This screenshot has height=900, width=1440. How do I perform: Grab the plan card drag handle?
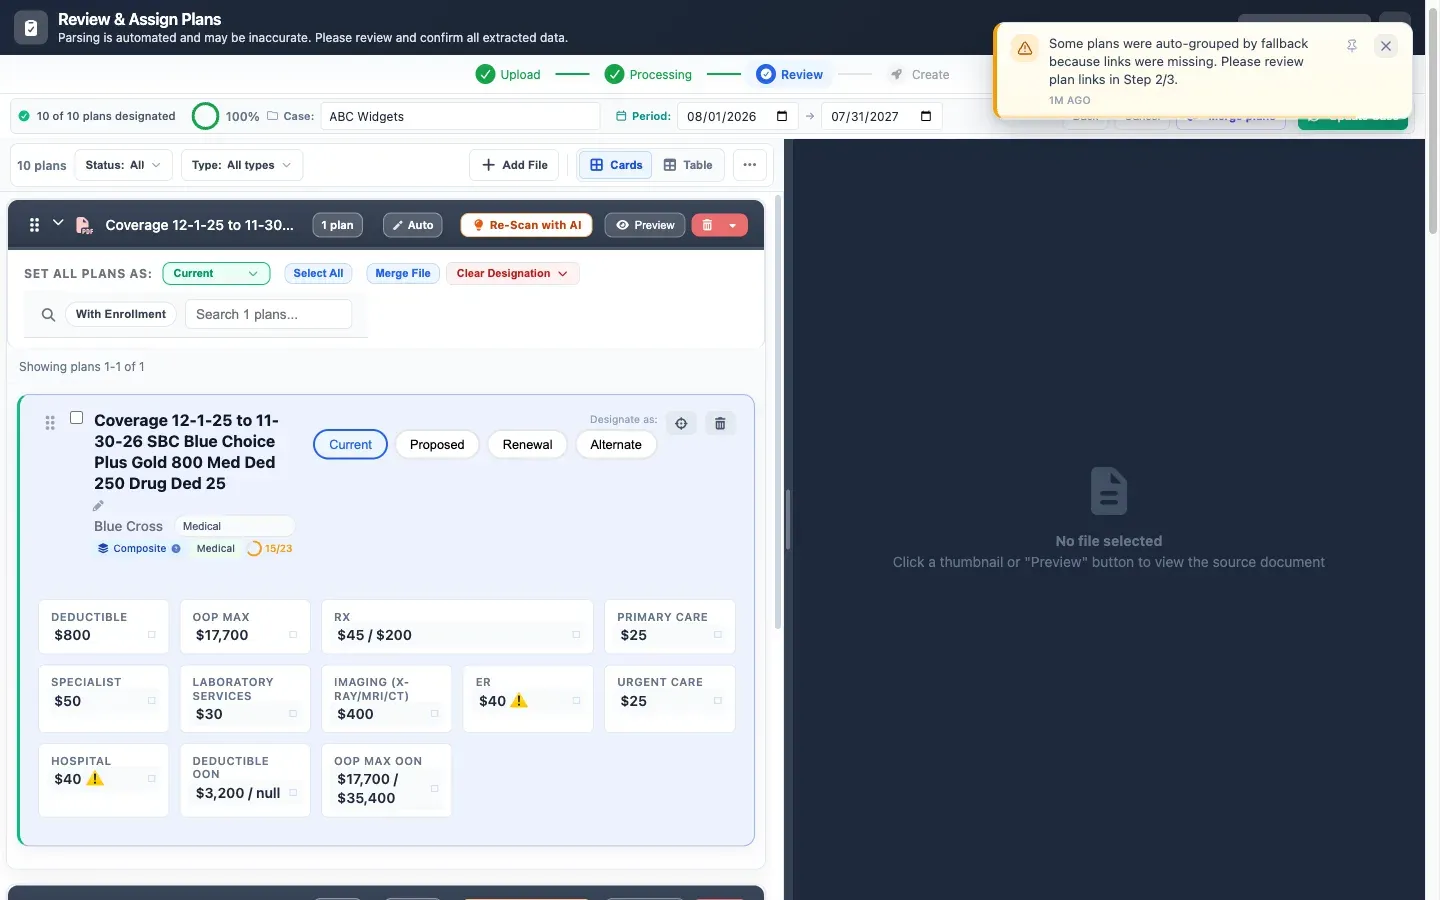pos(50,423)
